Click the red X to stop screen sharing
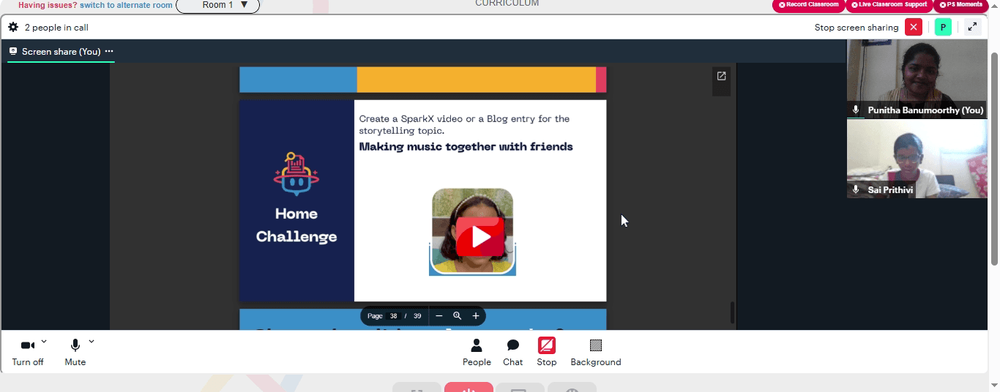The image size is (1000, 392). tap(913, 27)
